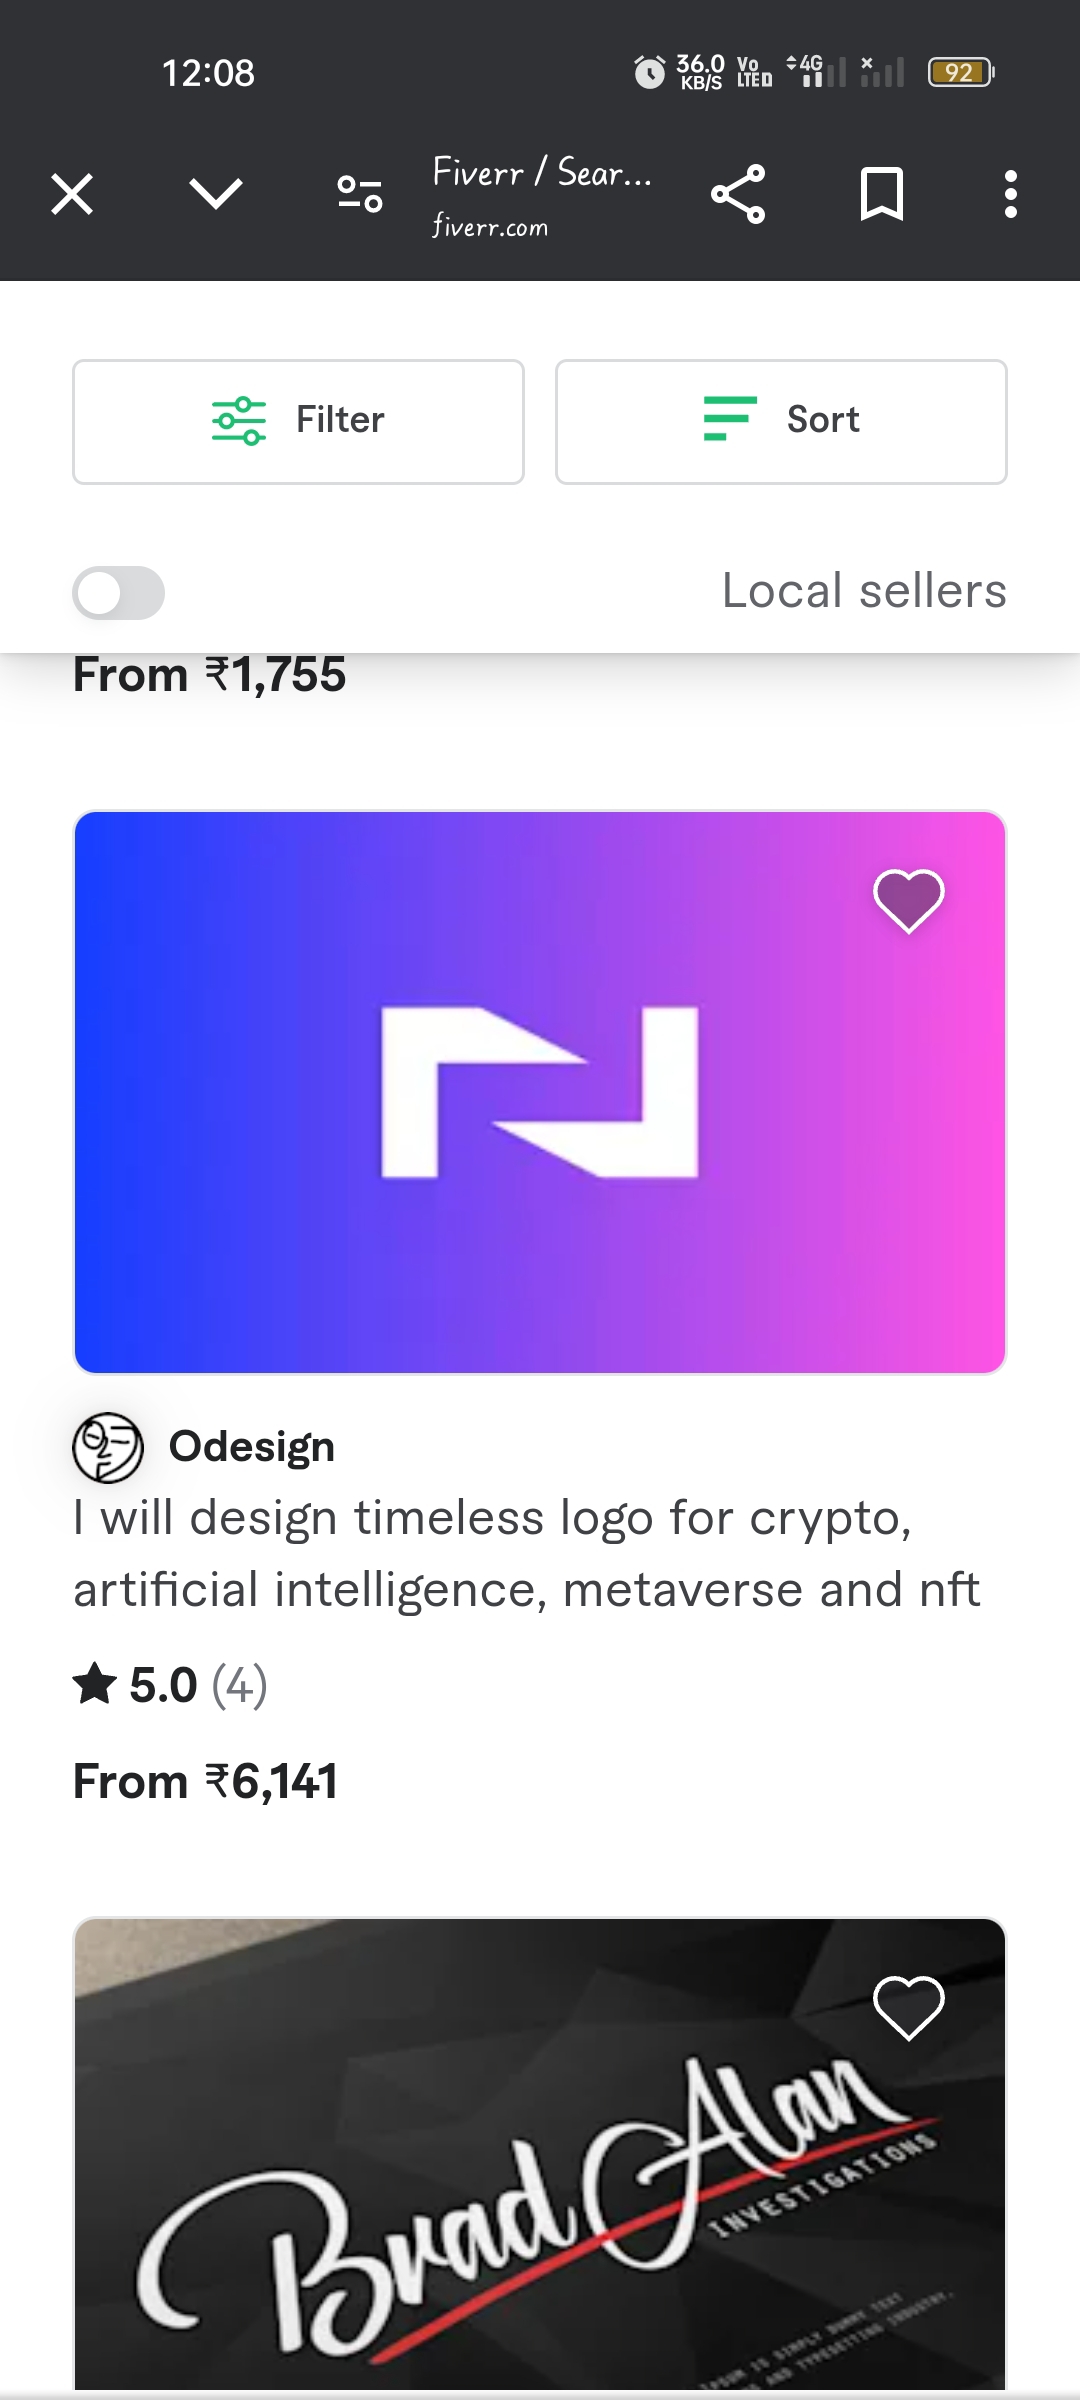Open timeless crypto logo gig title
Screen dimensions: 1080x2400
click(x=527, y=1553)
